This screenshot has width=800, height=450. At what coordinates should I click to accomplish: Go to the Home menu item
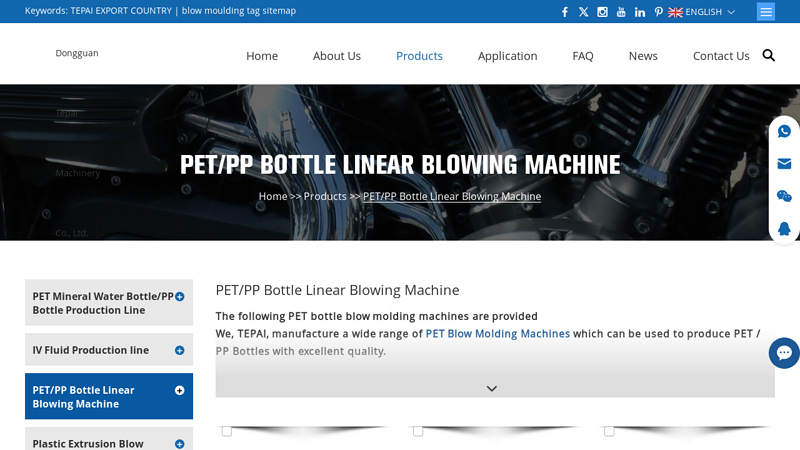pos(262,56)
